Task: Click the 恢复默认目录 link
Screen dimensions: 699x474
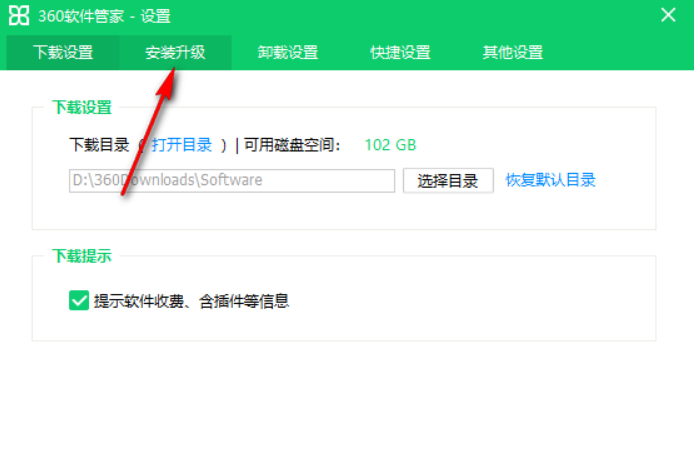Action: point(551,180)
